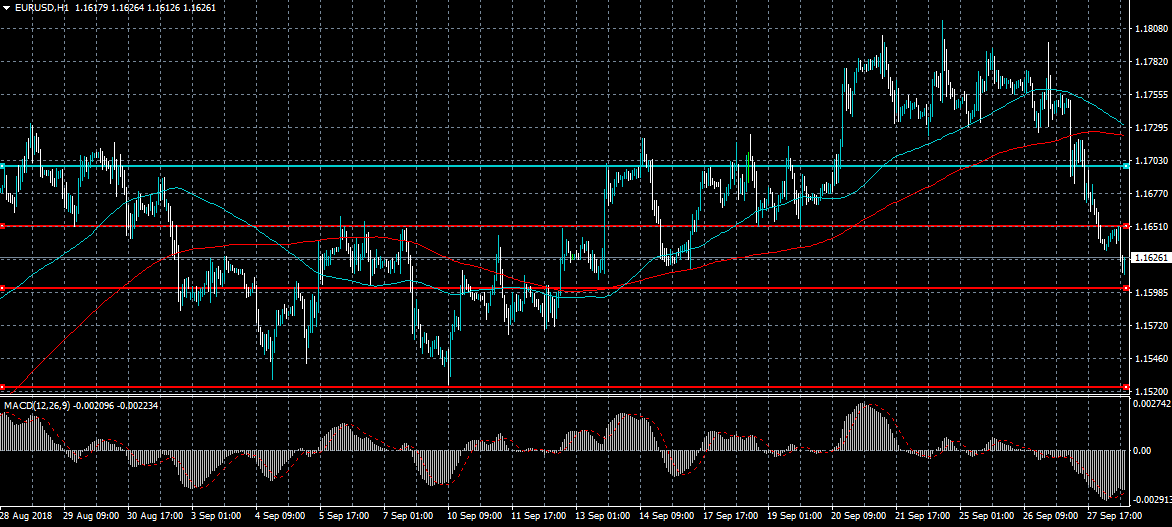
Task: Click the MACD scale value 0.00
Action: 1144,451
